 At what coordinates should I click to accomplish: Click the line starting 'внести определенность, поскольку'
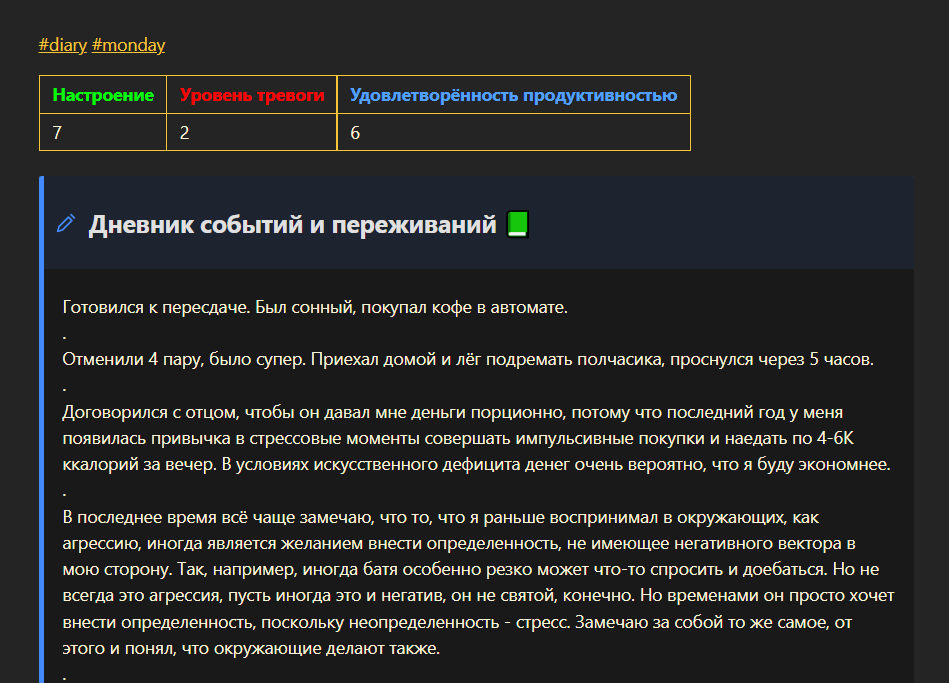[x=457, y=622]
